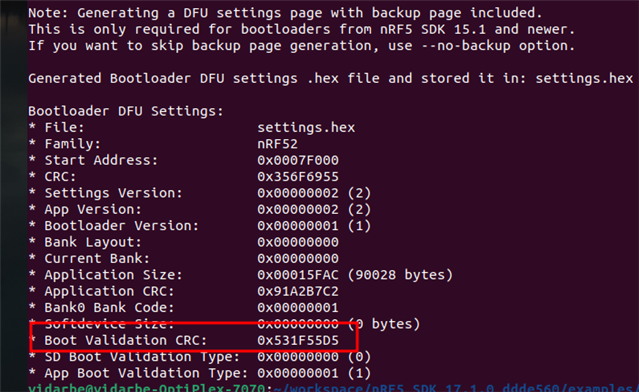Click the Bootloader Version value 0x00000001
The width and height of the screenshot is (639, 392).
298,226
